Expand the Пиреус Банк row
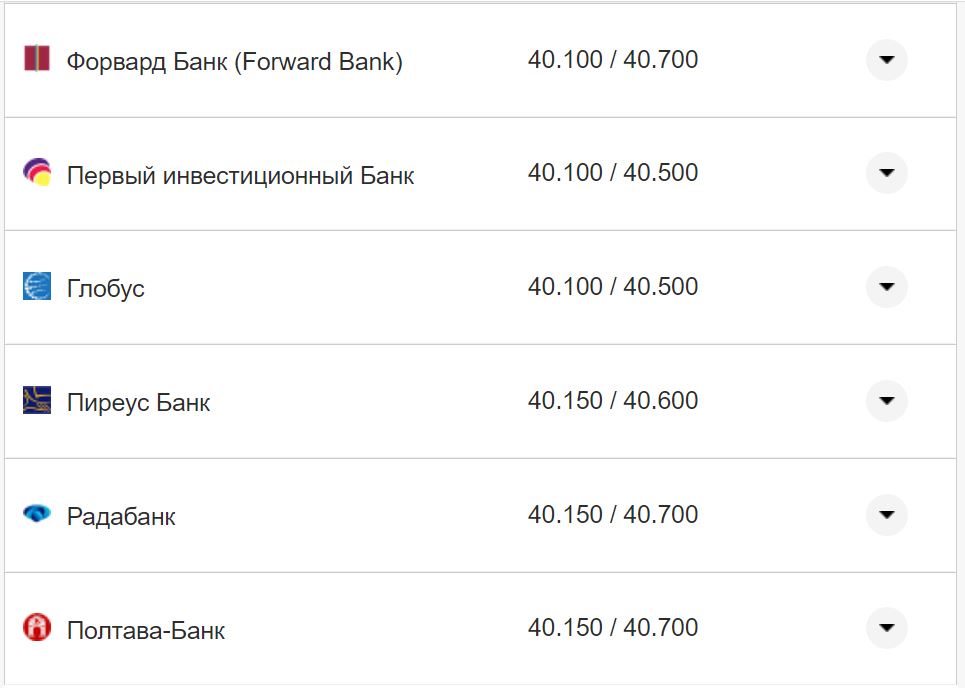 (886, 400)
